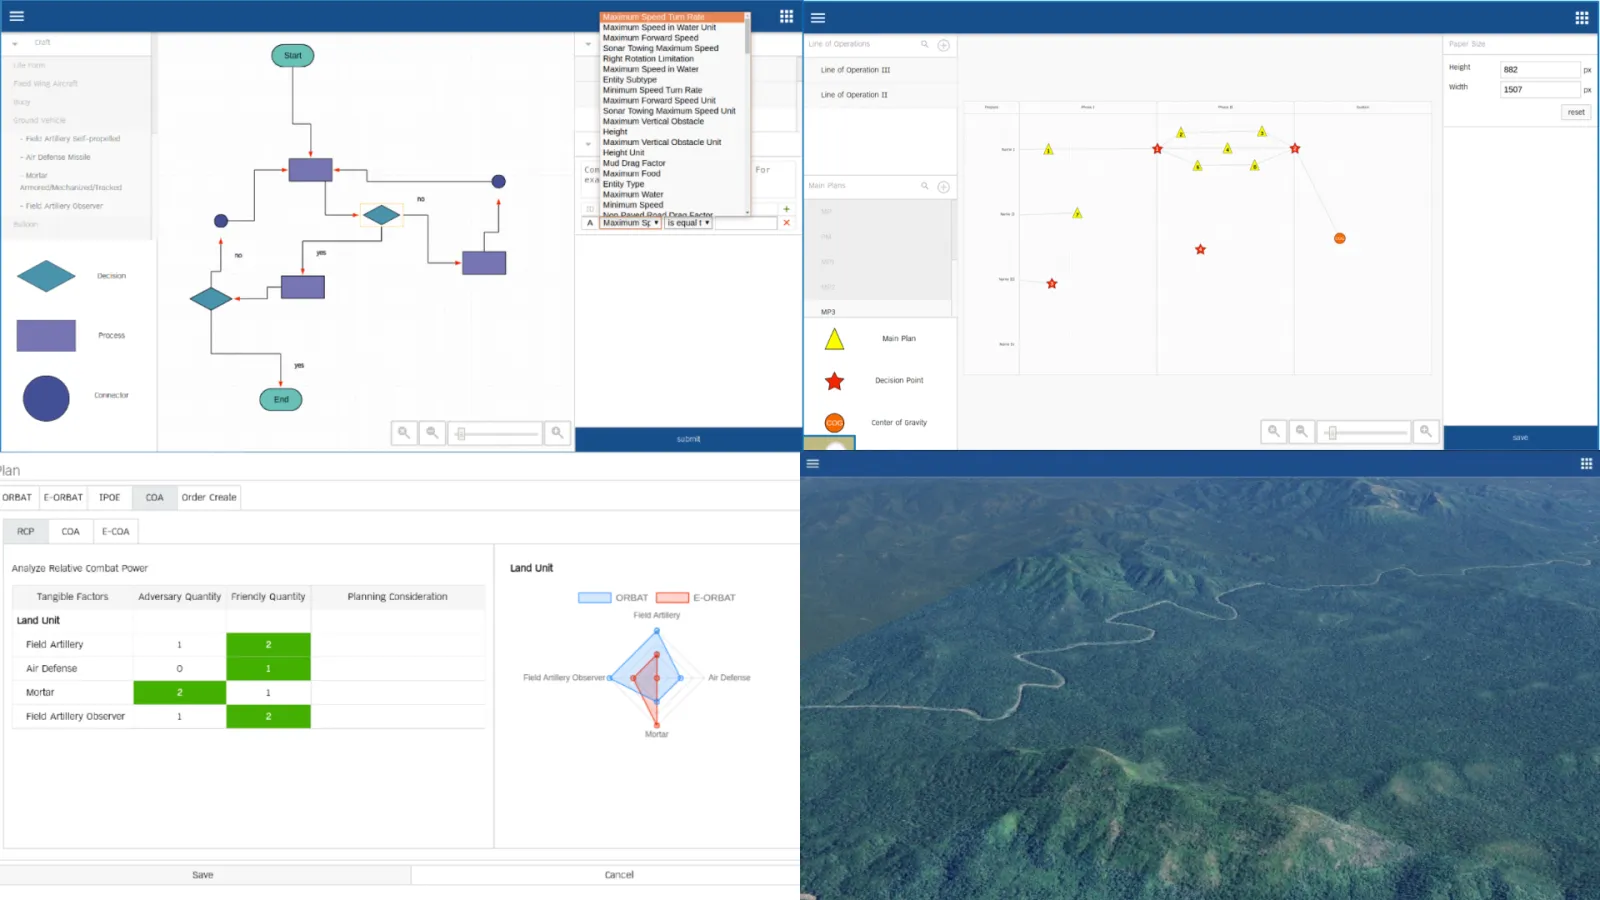Click the submit button in flowchart panel
Image resolution: width=1600 pixels, height=900 pixels.
688,439
